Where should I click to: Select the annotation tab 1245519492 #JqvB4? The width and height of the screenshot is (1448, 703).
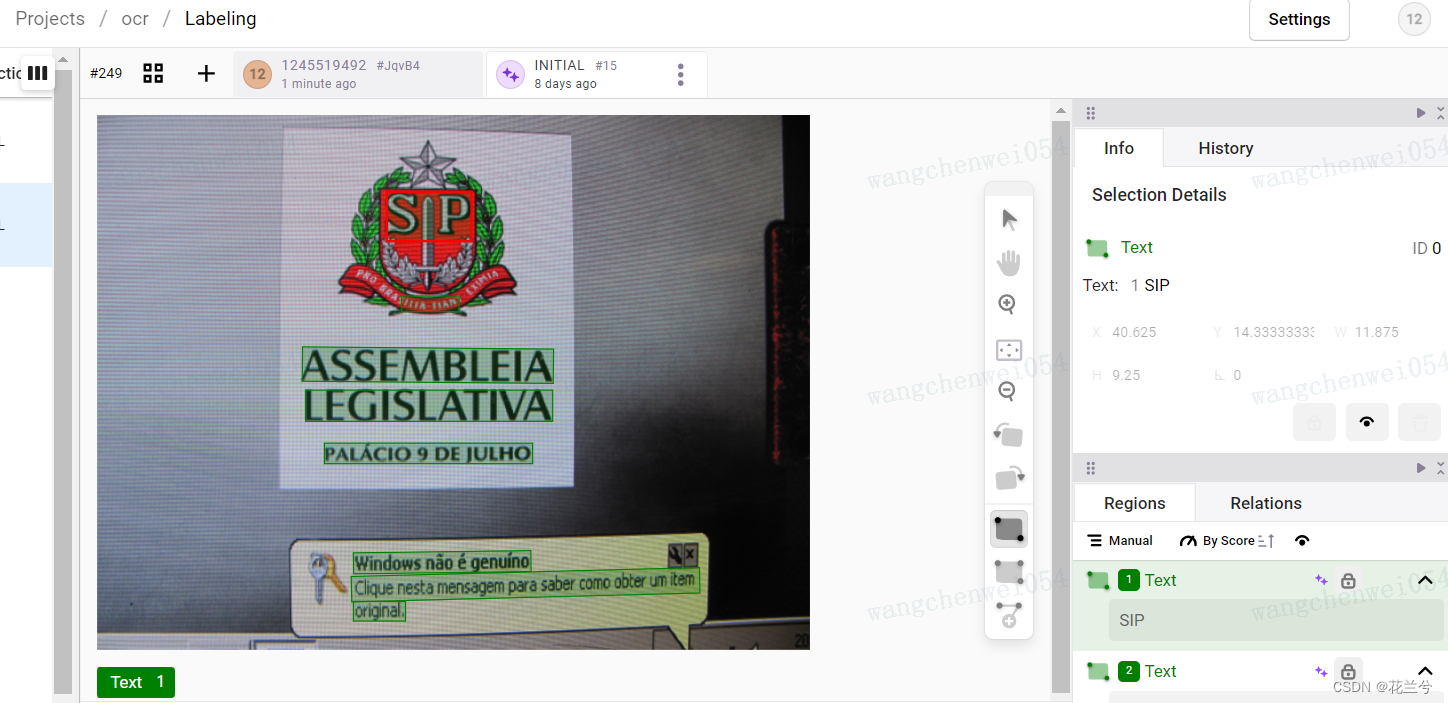point(358,74)
